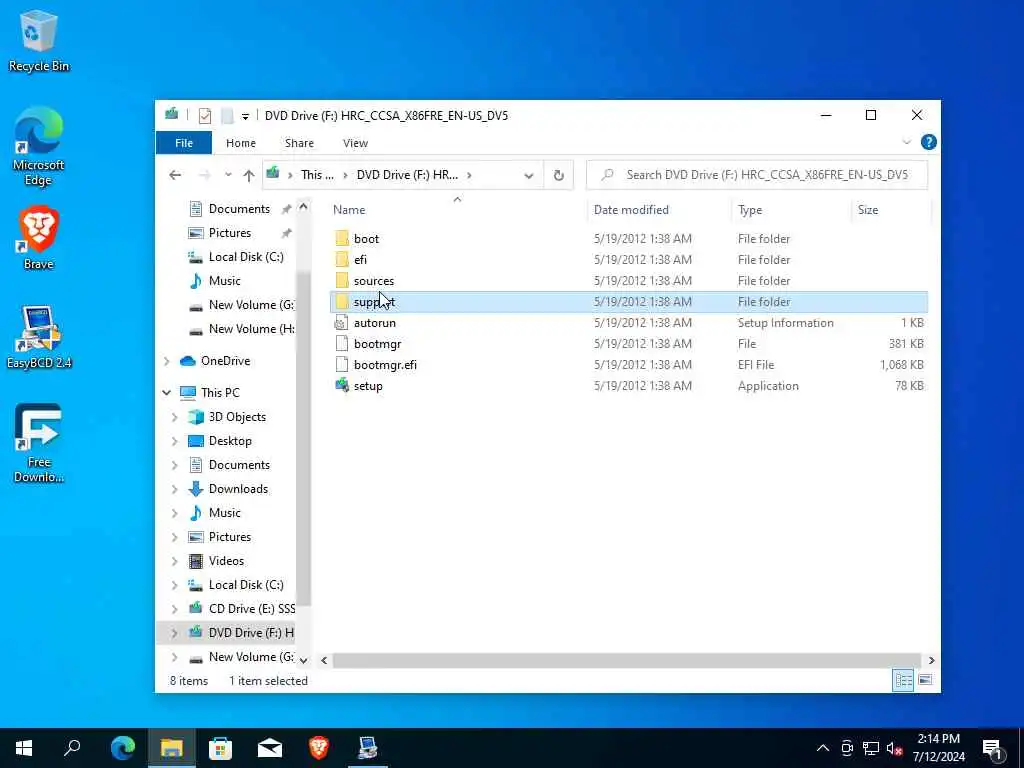Expand the OneDrive tree node
1024x768 pixels.
tap(167, 361)
